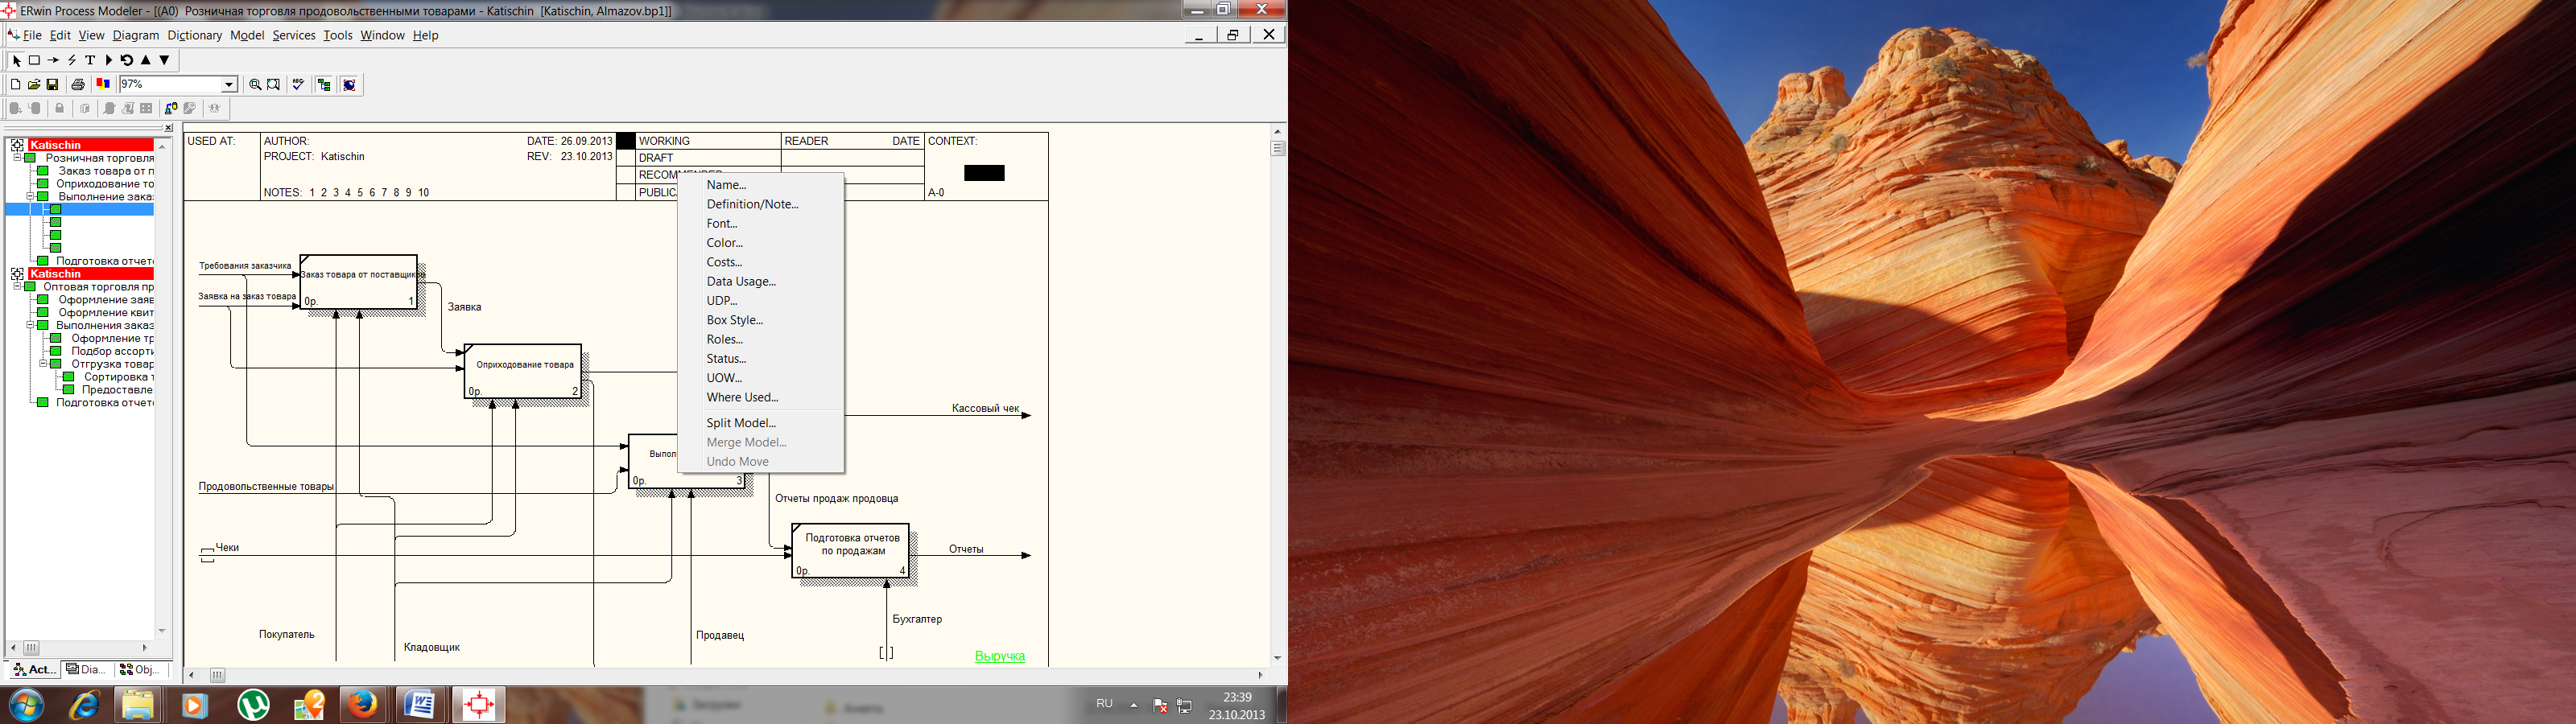Image resolution: width=2576 pixels, height=724 pixels.
Task: Click Go to Parent Diagram up triangle
Action: coord(146,60)
